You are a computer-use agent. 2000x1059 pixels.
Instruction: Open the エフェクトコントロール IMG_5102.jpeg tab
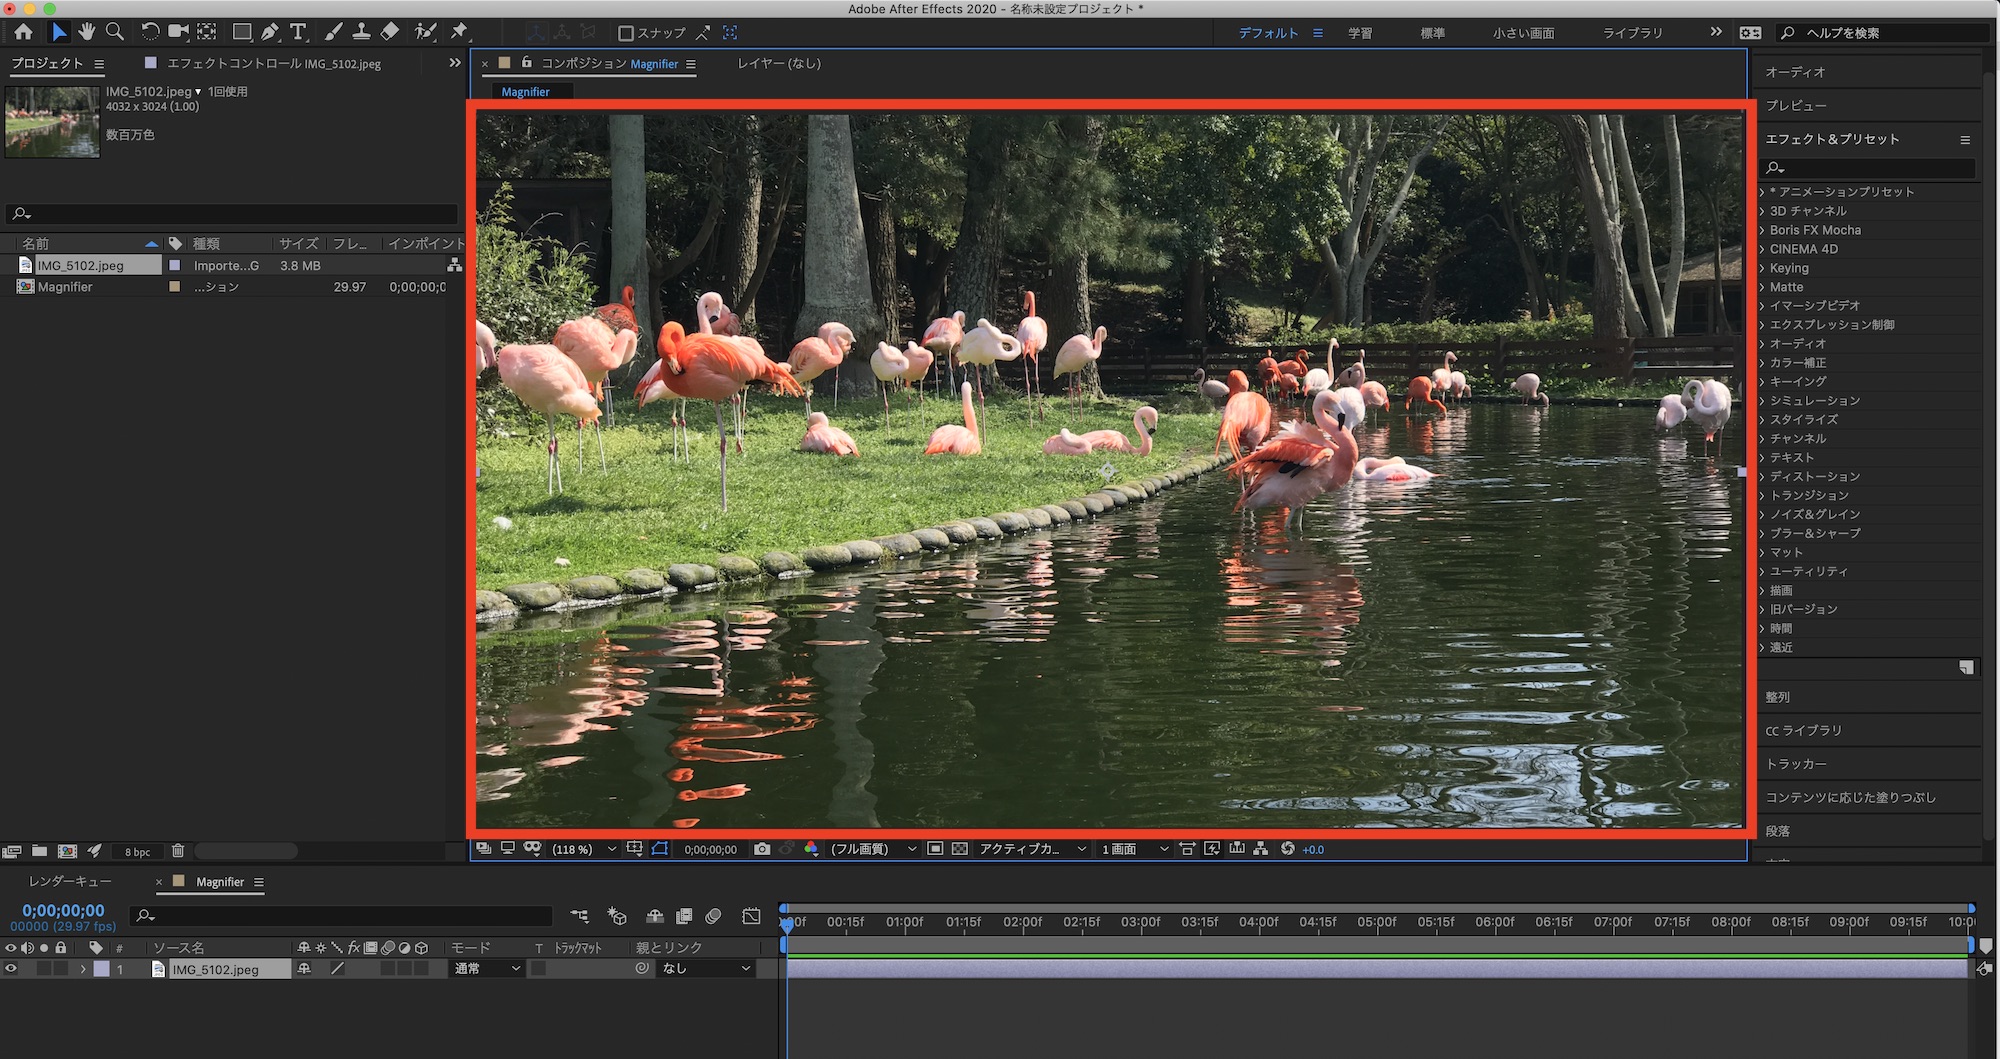click(x=273, y=63)
